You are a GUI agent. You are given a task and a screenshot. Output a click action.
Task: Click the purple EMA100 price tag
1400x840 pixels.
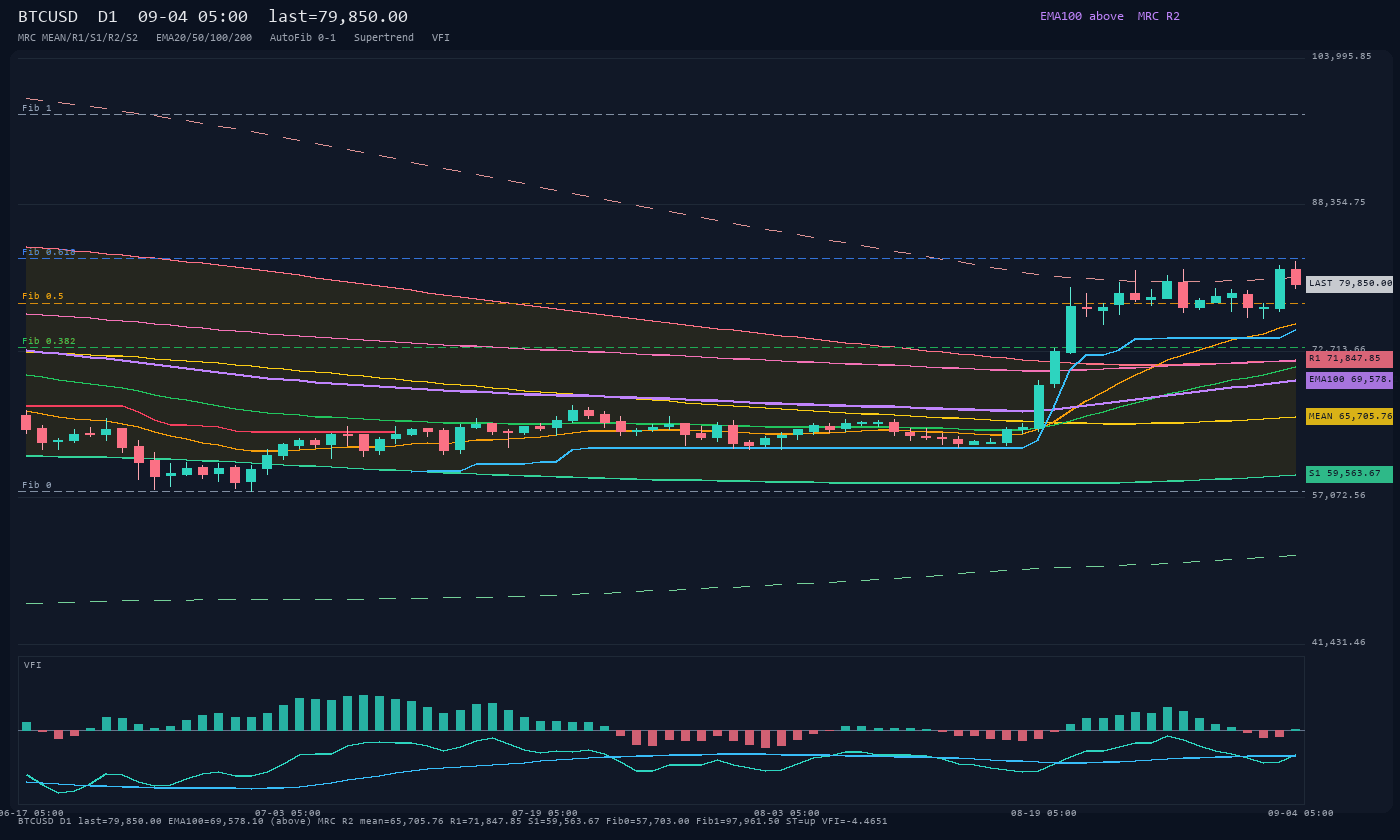click(1349, 380)
